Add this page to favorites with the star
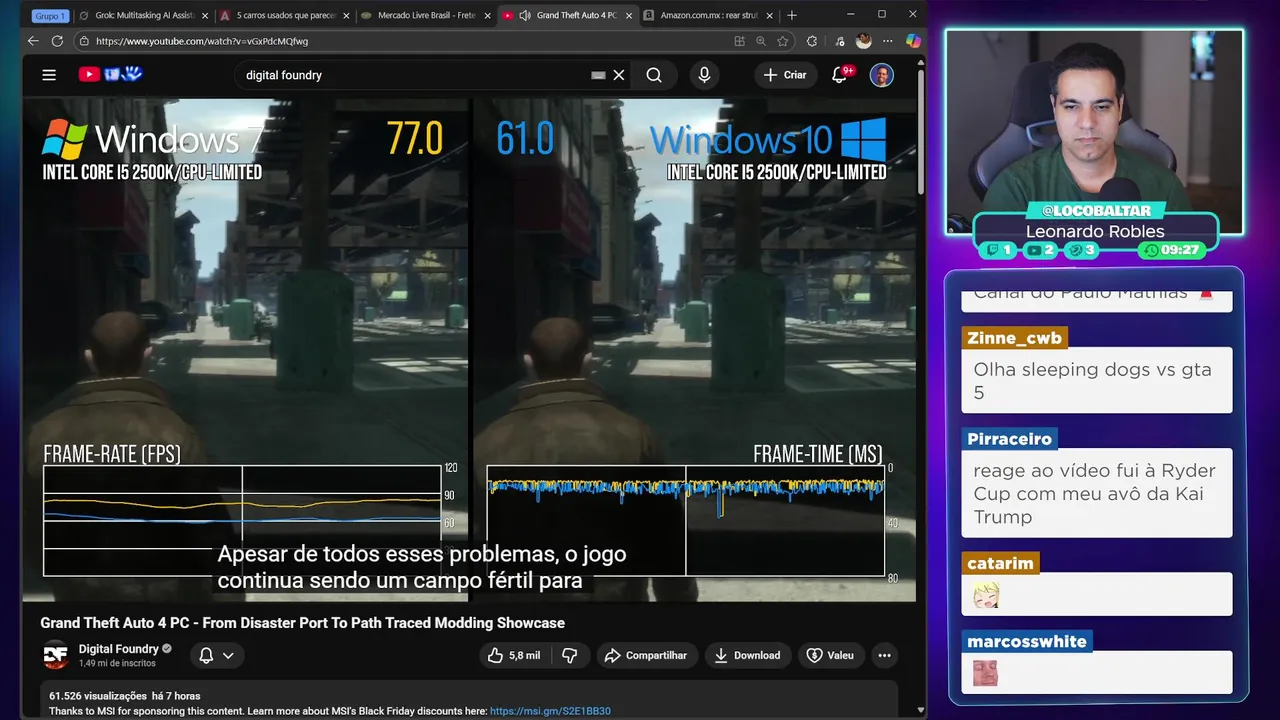 [x=783, y=41]
